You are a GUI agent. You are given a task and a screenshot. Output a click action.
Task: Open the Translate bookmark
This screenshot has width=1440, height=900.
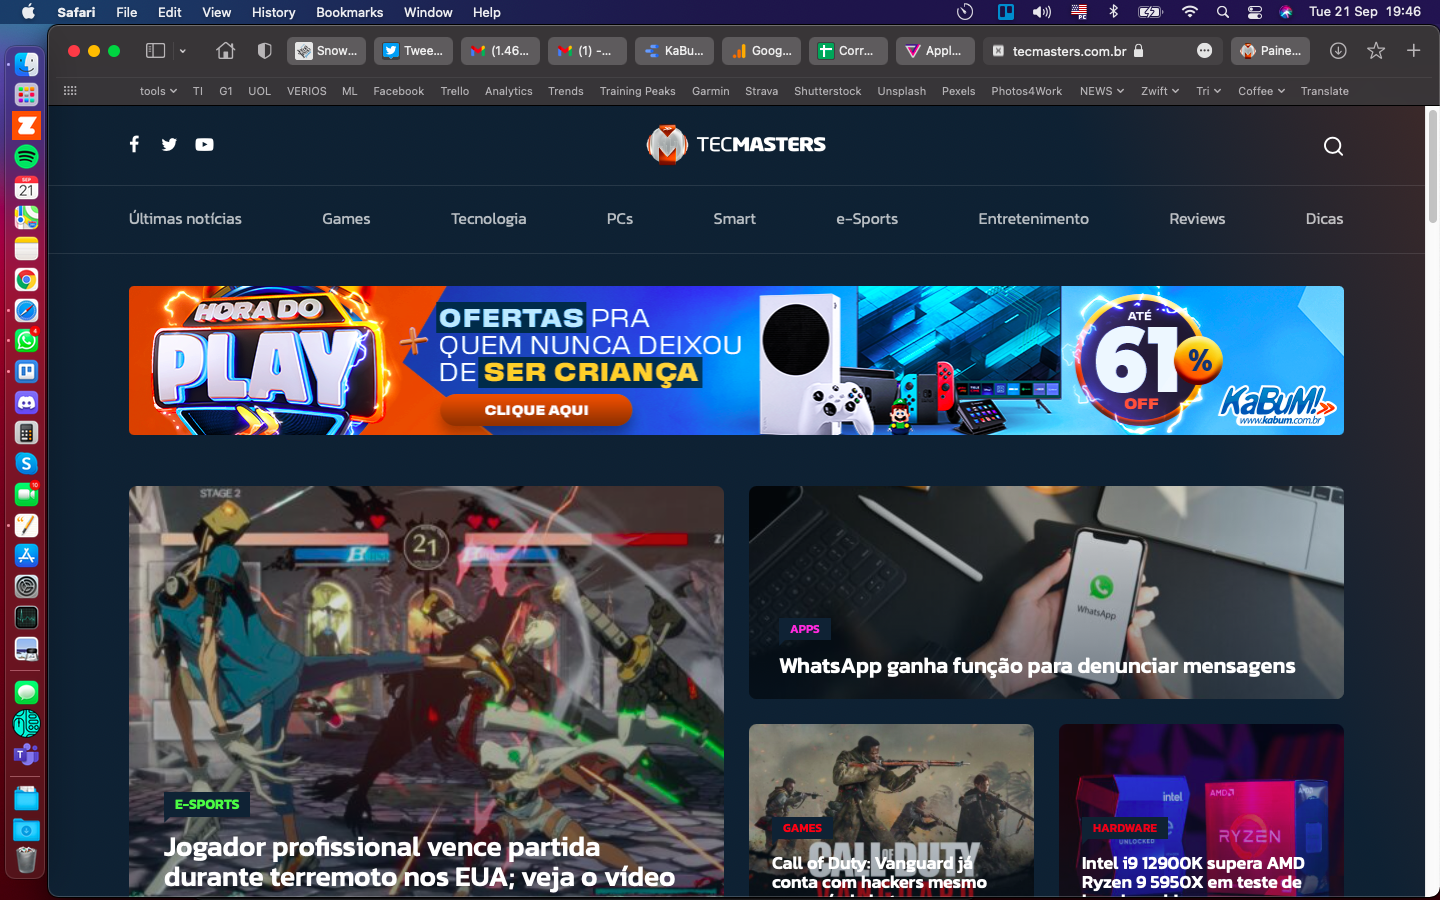(1324, 91)
